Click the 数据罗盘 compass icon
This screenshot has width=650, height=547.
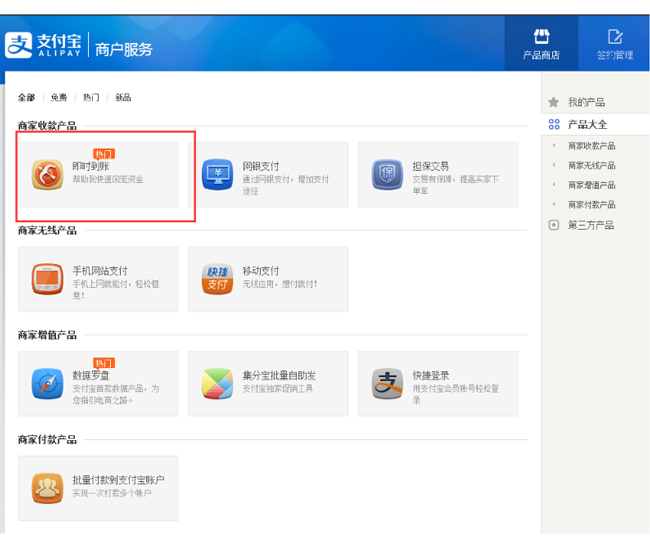47,383
